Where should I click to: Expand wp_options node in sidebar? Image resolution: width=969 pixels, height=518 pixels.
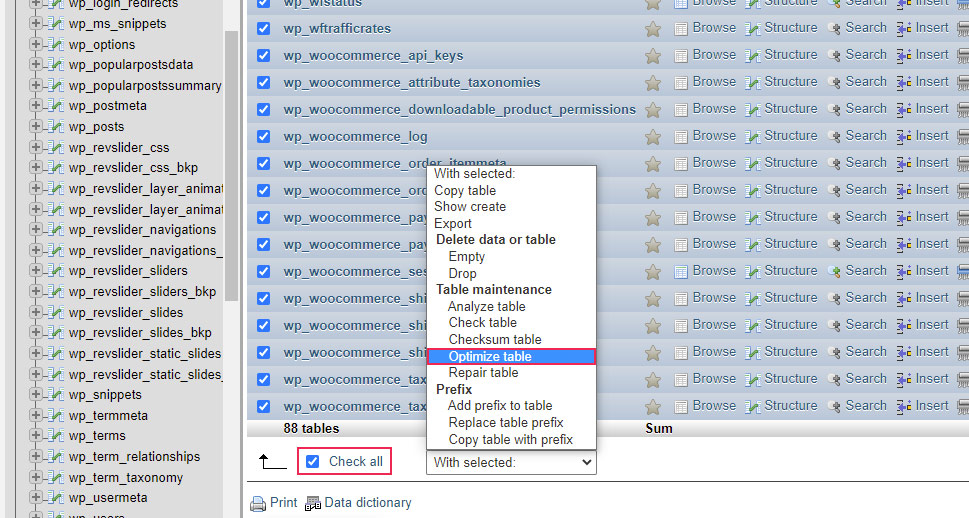36,45
